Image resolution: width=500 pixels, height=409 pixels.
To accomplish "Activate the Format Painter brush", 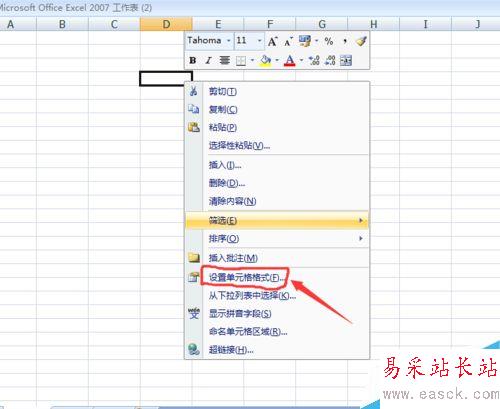I will pyautogui.click(x=361, y=41).
